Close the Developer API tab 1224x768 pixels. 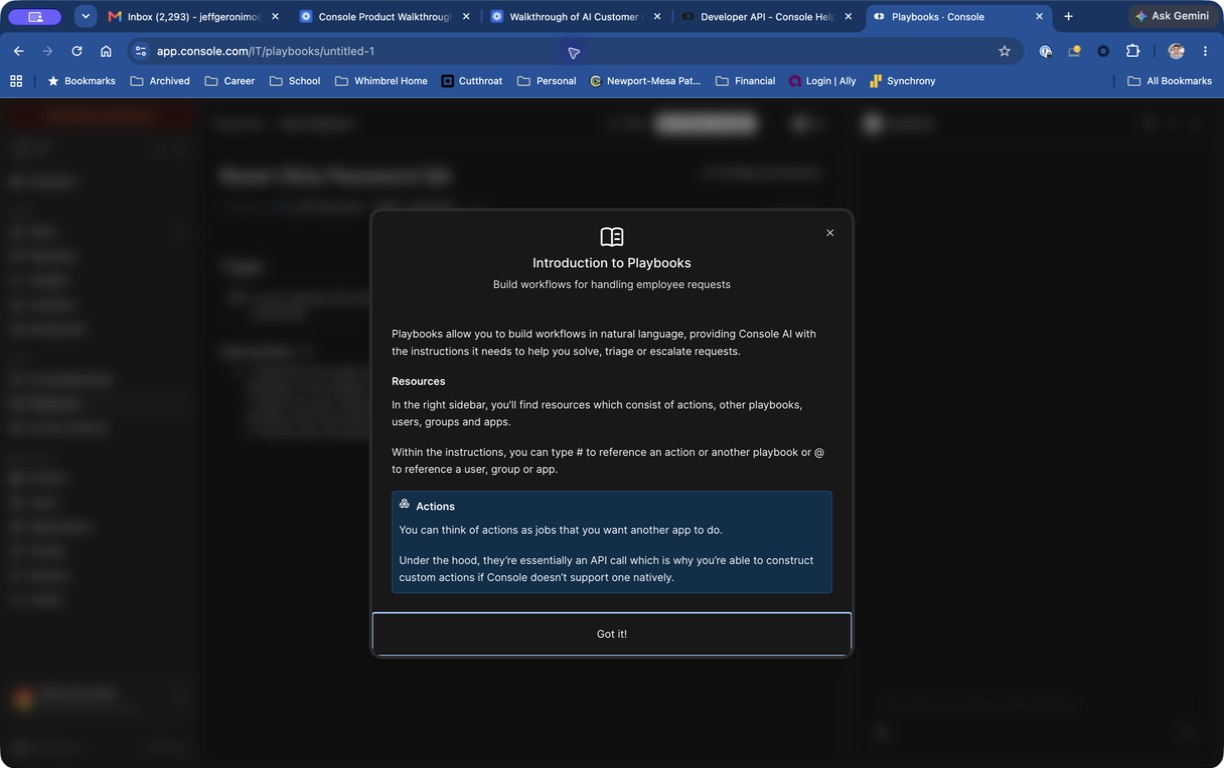(x=848, y=17)
